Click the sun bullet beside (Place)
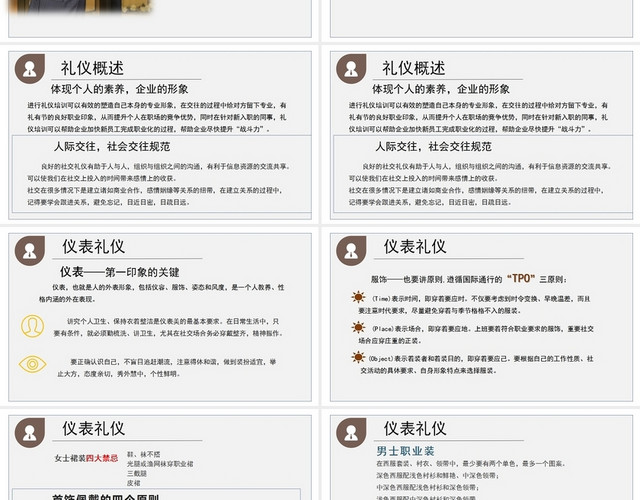The height and width of the screenshot is (500, 640). [x=358, y=327]
